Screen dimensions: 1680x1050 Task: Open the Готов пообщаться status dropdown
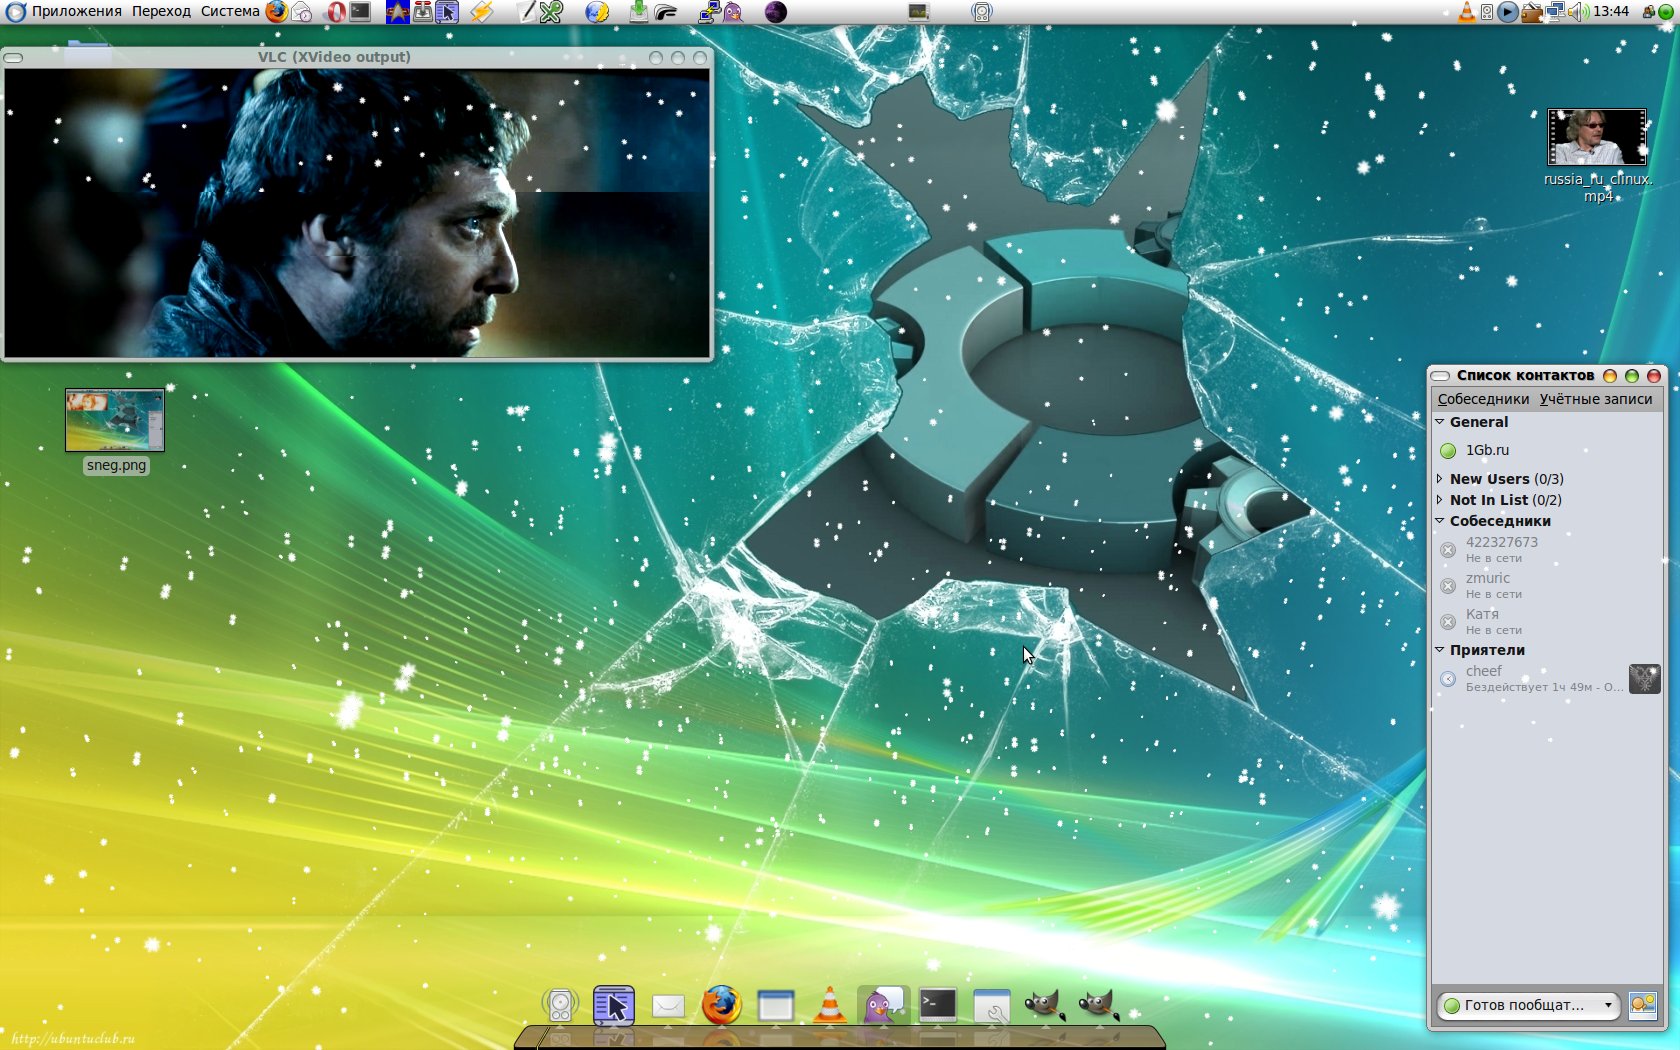(1527, 1005)
